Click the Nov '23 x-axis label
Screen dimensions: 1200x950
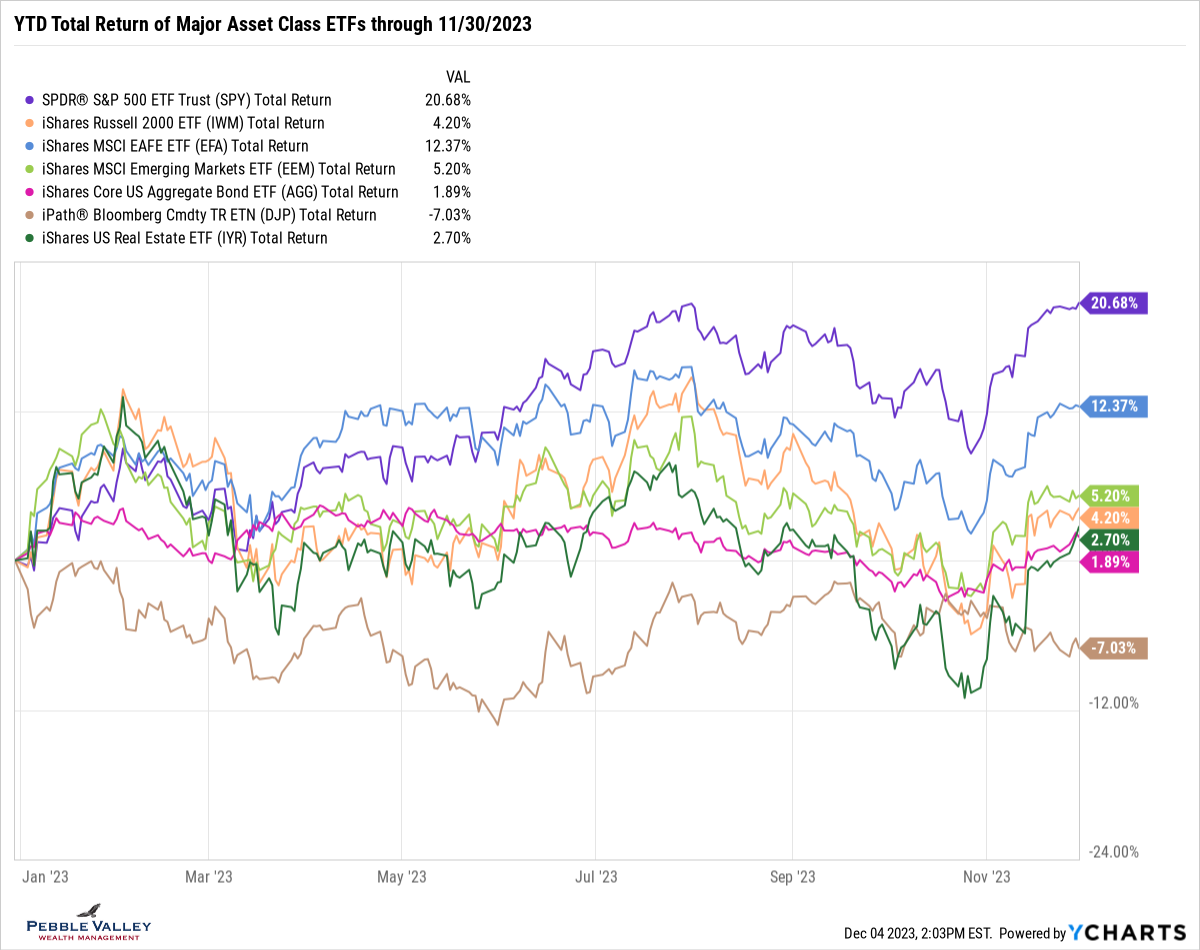990,877
